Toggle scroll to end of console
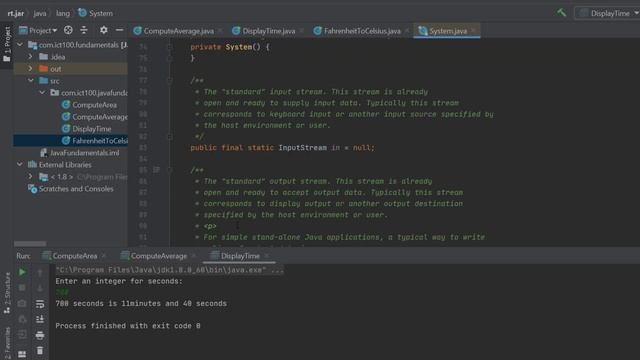 coord(40,319)
